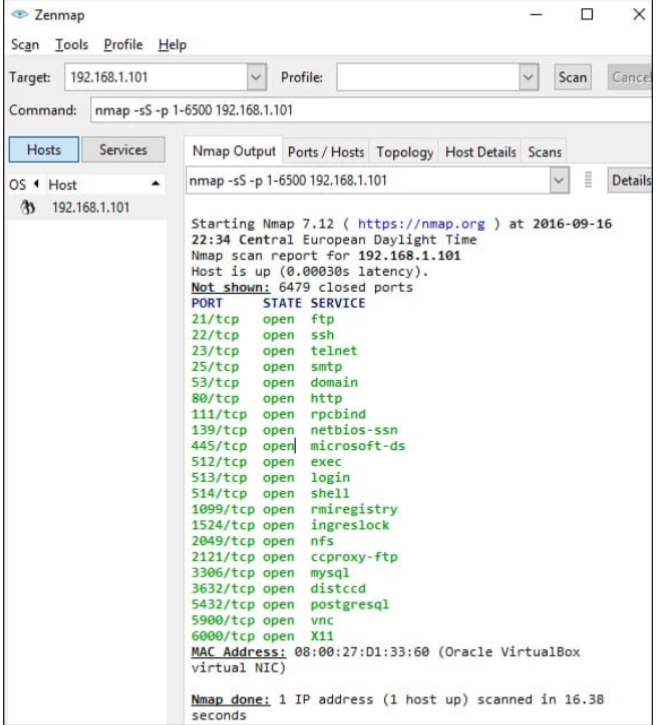Switch to the Host Details tab
This screenshot has width=657, height=725.
click(480, 152)
